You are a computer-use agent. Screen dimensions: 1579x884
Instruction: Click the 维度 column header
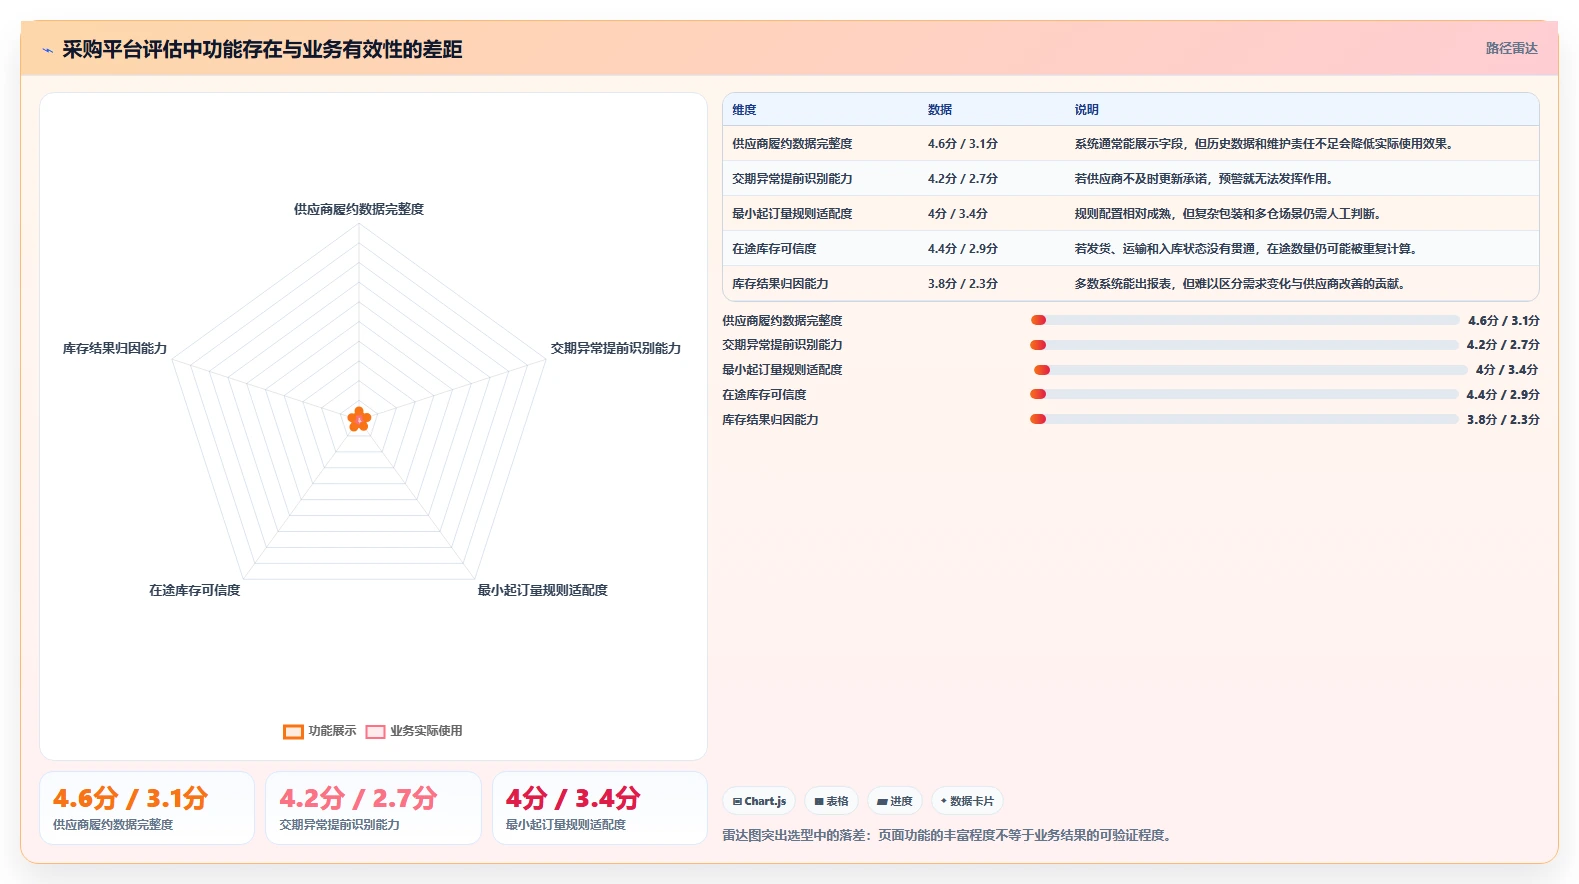744,110
